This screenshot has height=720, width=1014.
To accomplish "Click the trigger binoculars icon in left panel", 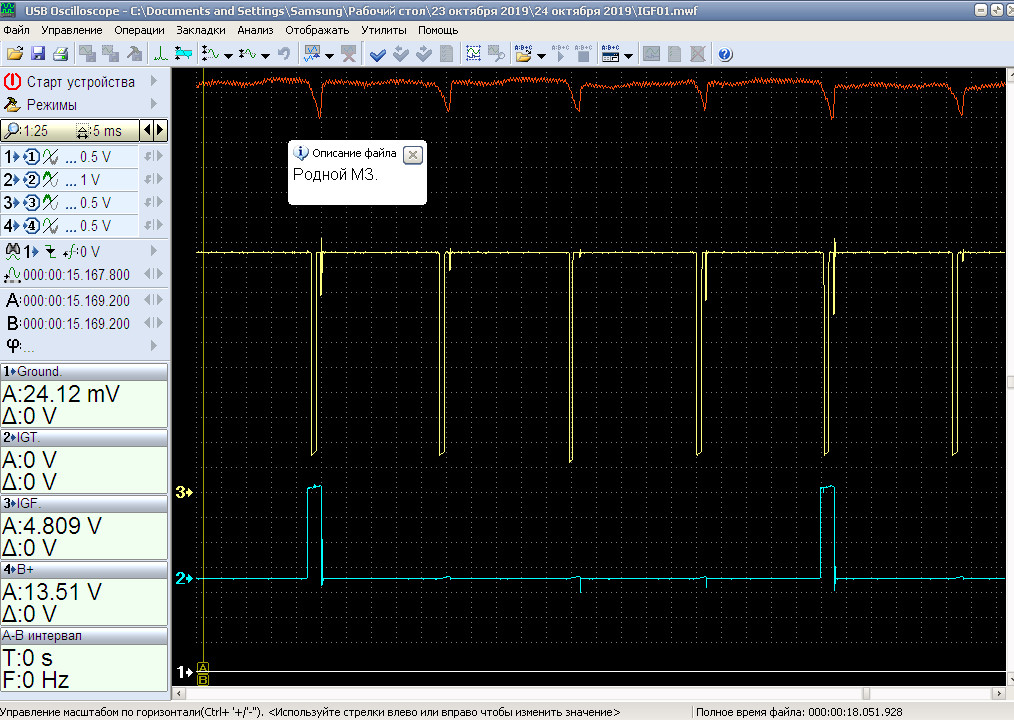I will click(x=13, y=251).
